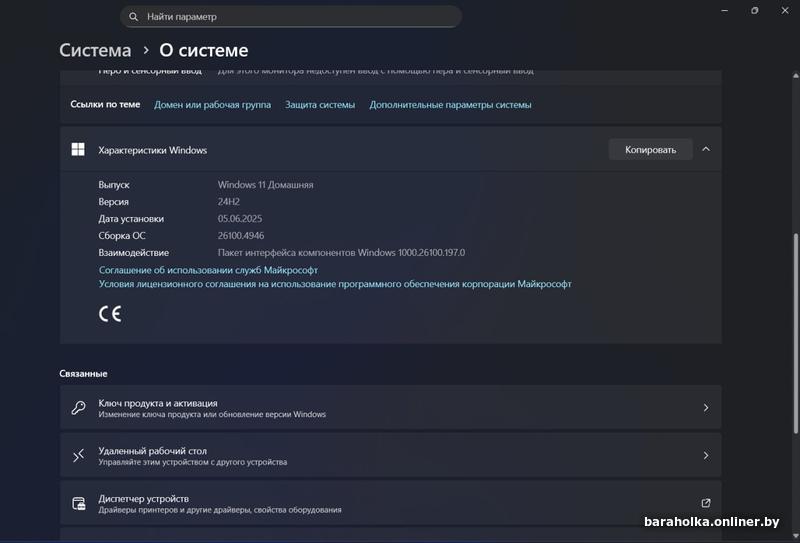This screenshot has width=800, height=543.
Task: Open Дополнительные параметры системы link
Action: [450, 105]
